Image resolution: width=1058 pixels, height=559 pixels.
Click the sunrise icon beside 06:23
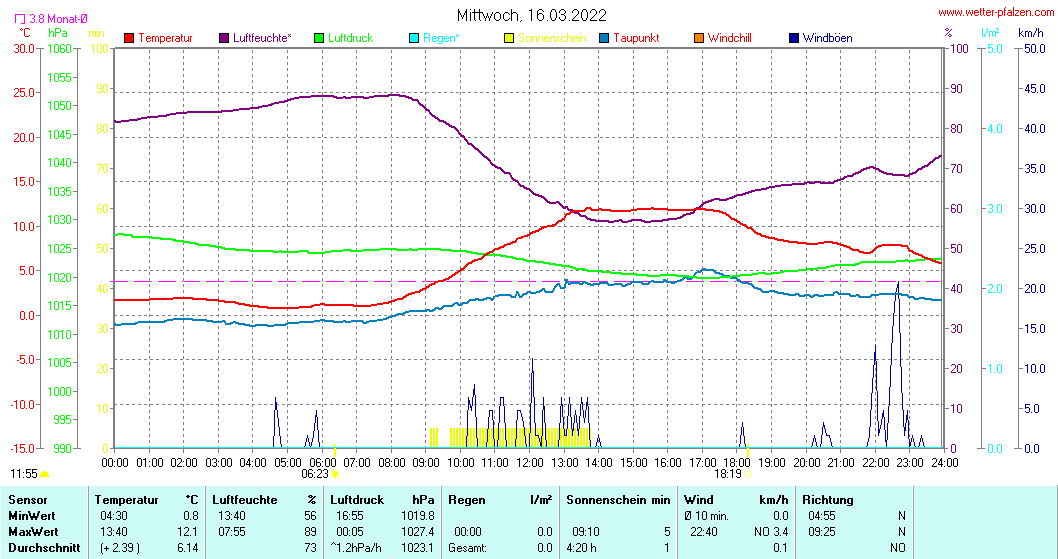click(x=335, y=474)
